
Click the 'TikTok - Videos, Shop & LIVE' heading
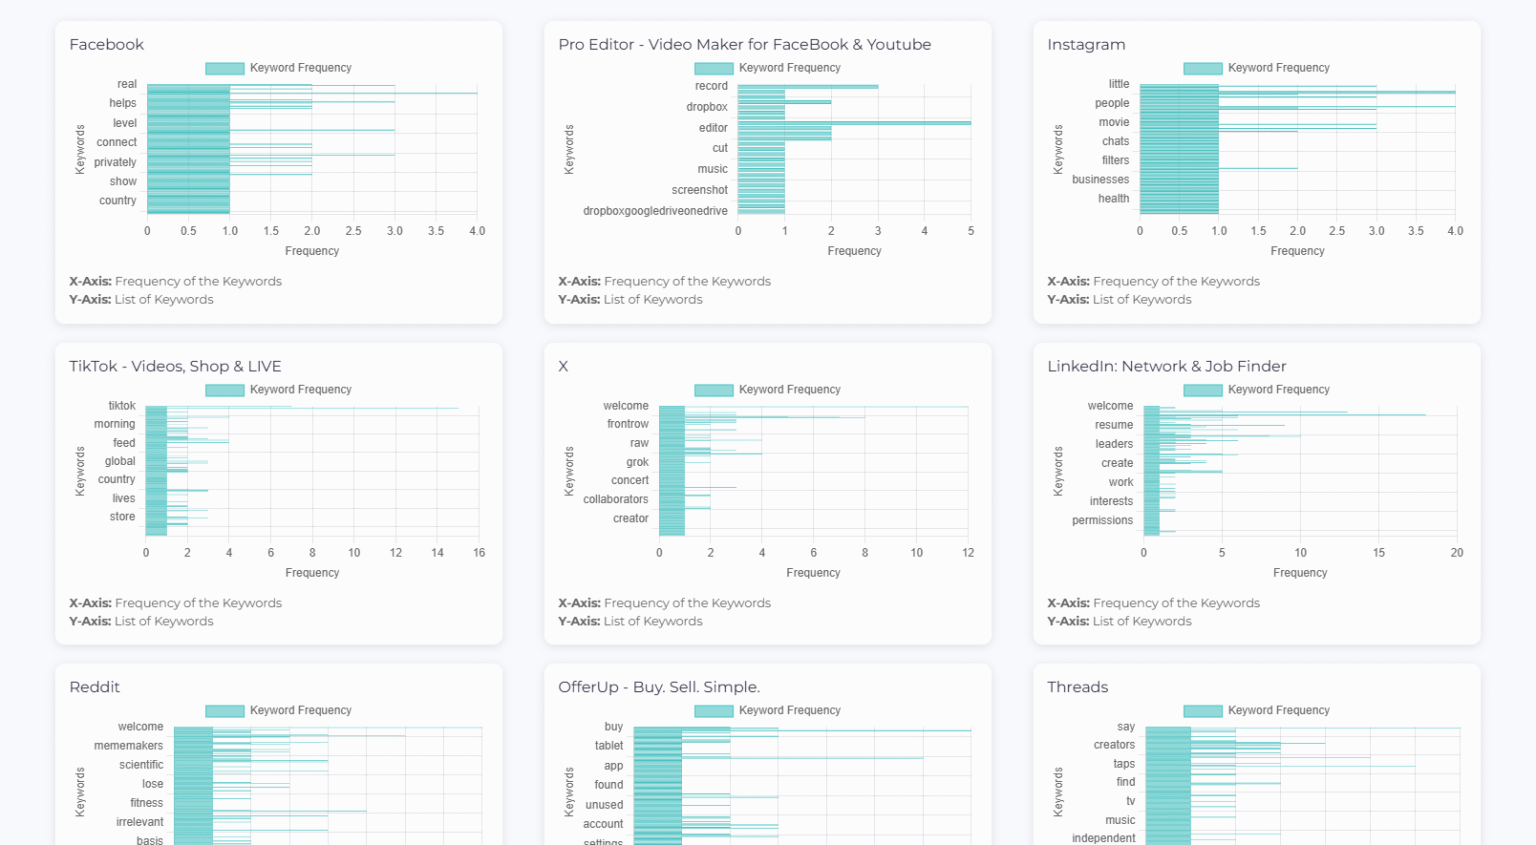point(175,367)
